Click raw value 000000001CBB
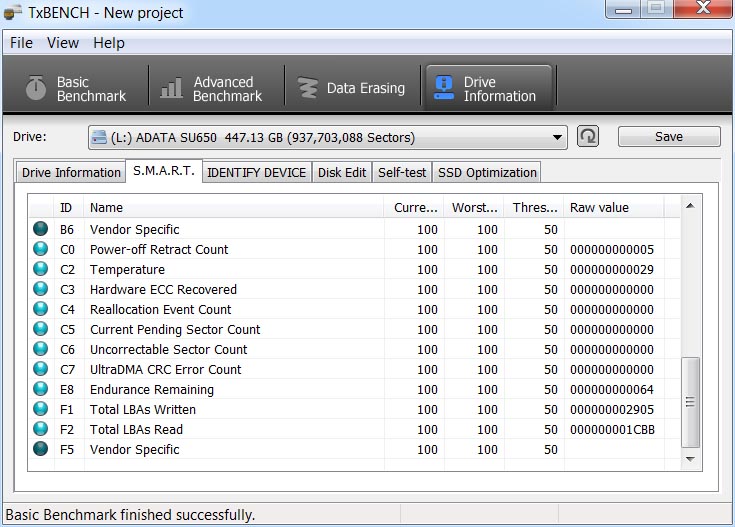 tap(612, 429)
